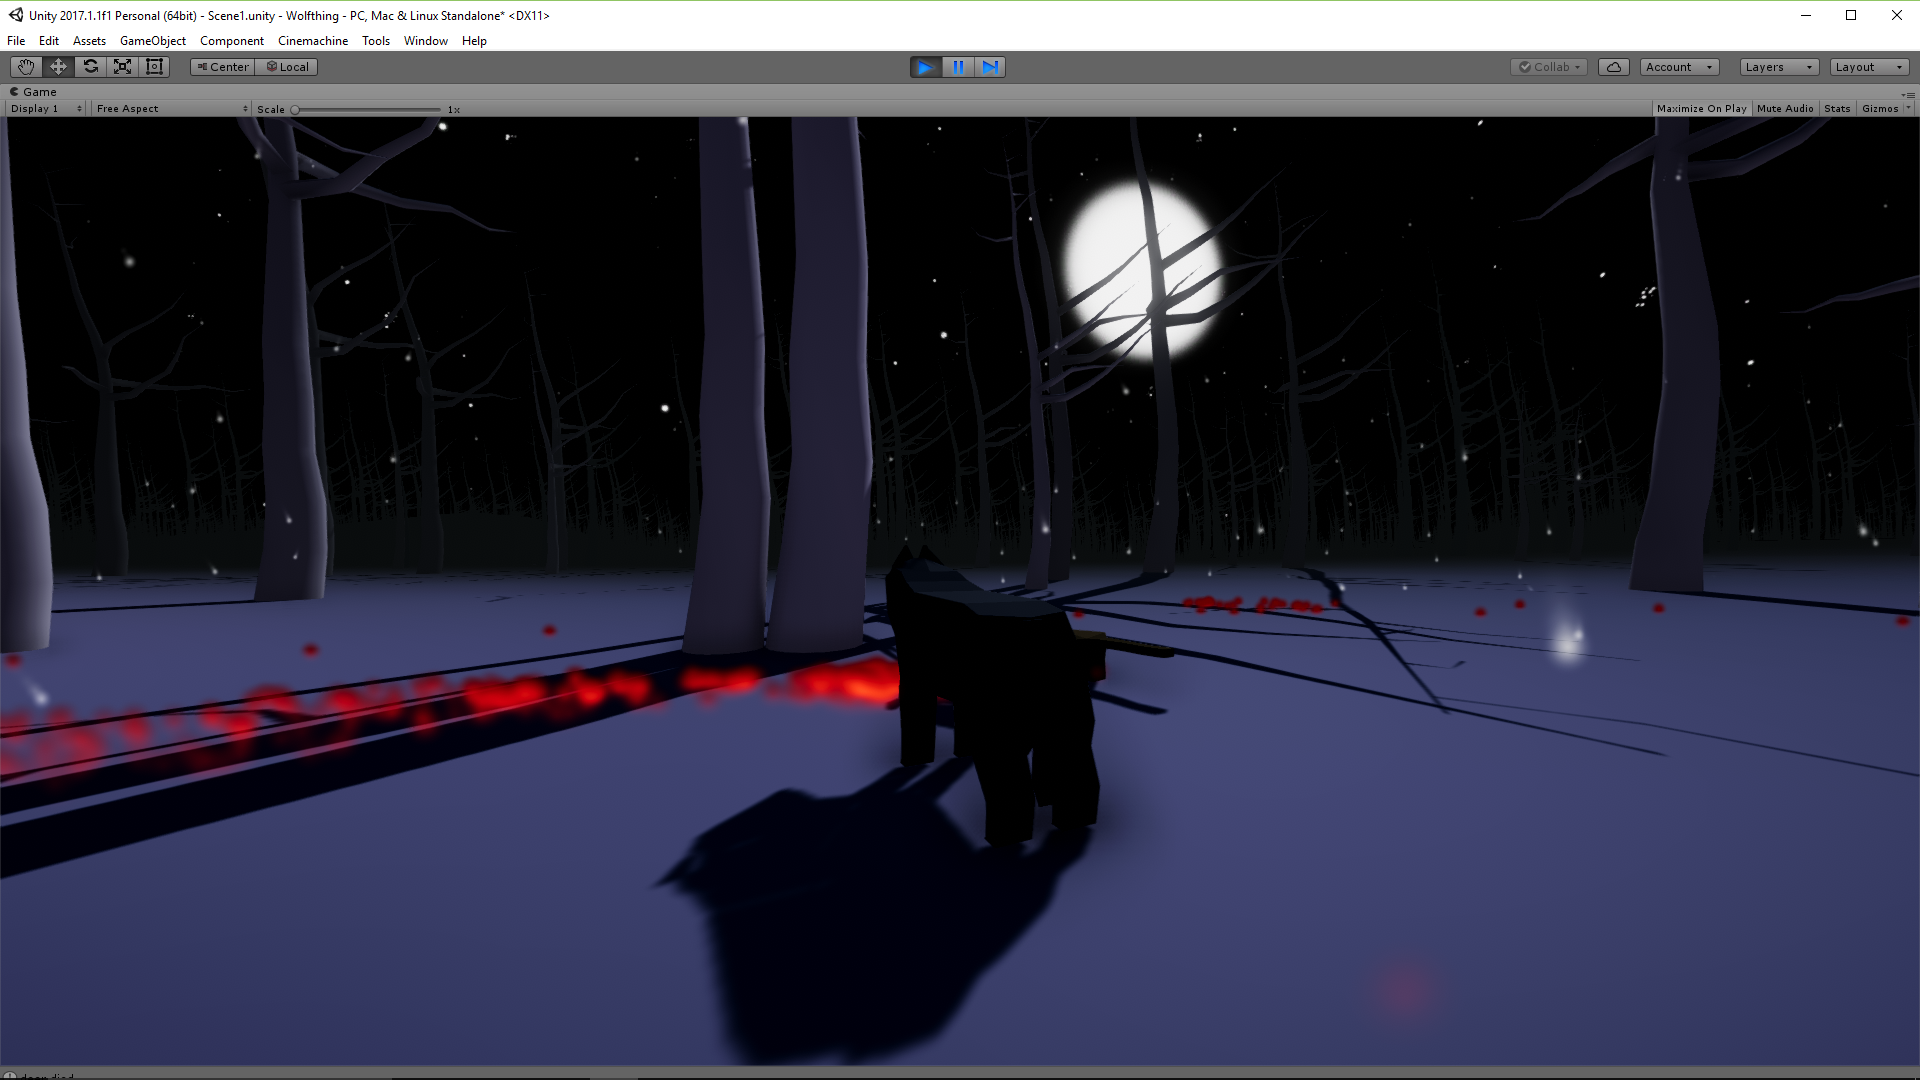Image resolution: width=1920 pixels, height=1080 pixels.
Task: Toggle Maximize On Play
Action: point(1701,109)
